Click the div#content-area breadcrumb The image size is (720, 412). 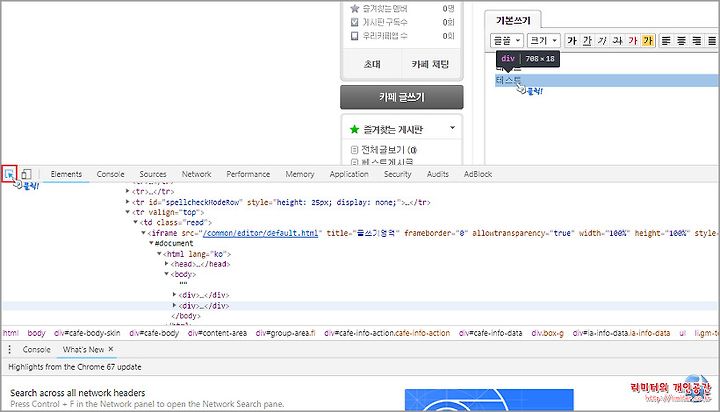pyautogui.click(x=217, y=333)
